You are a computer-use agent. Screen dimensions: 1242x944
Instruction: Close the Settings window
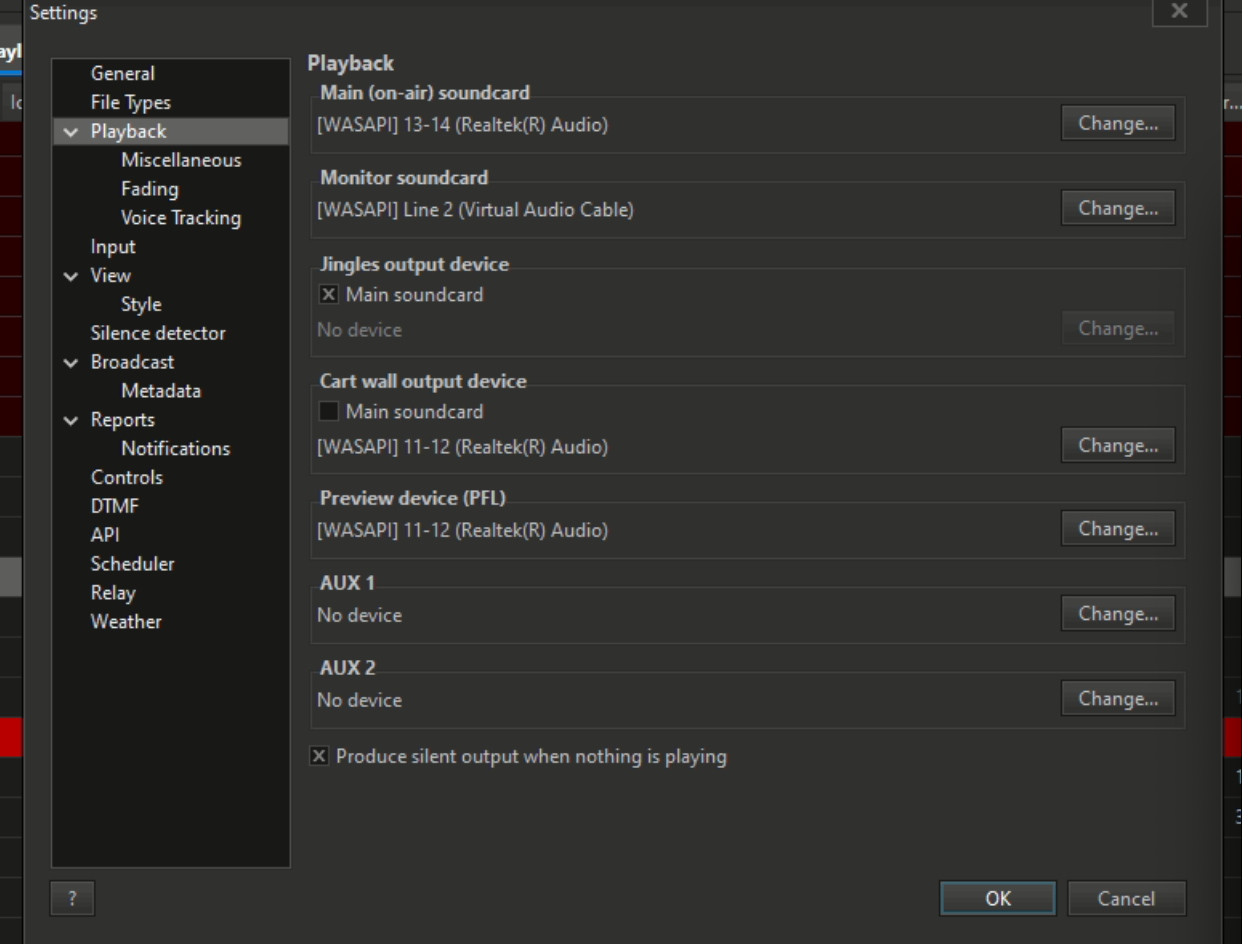(1180, 11)
